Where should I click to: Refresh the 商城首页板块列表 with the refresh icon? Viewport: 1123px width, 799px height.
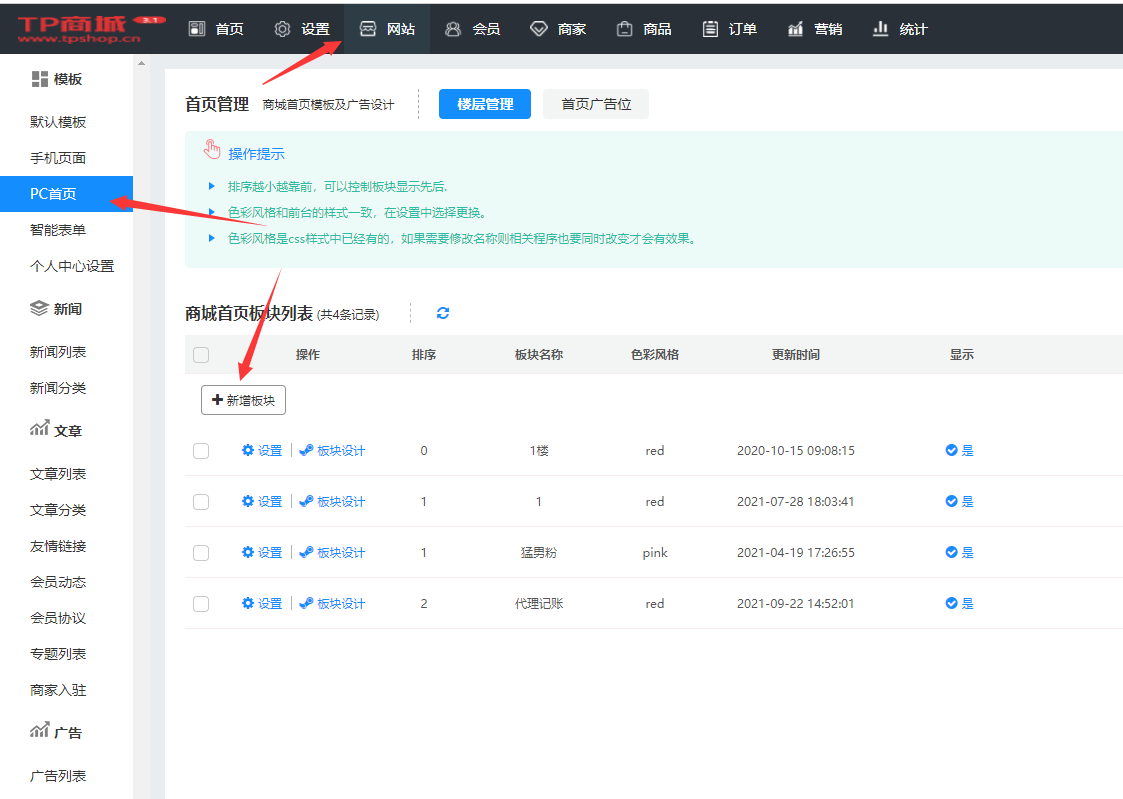click(x=443, y=313)
